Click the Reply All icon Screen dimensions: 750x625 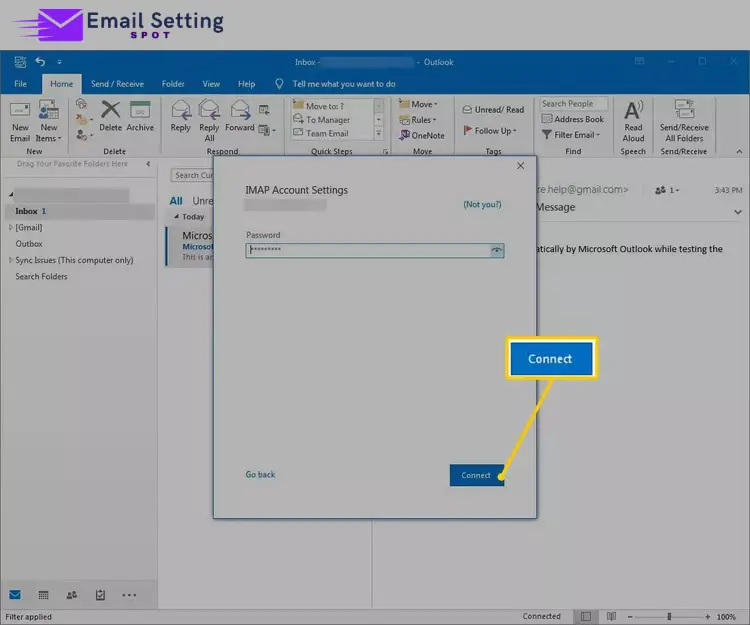point(209,110)
